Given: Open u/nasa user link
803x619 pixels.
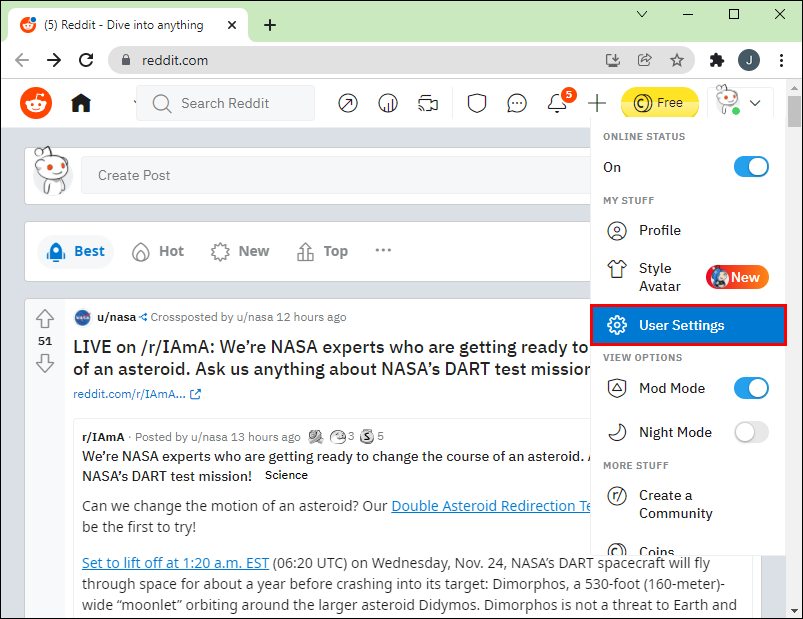Looking at the screenshot, I should tap(116, 317).
